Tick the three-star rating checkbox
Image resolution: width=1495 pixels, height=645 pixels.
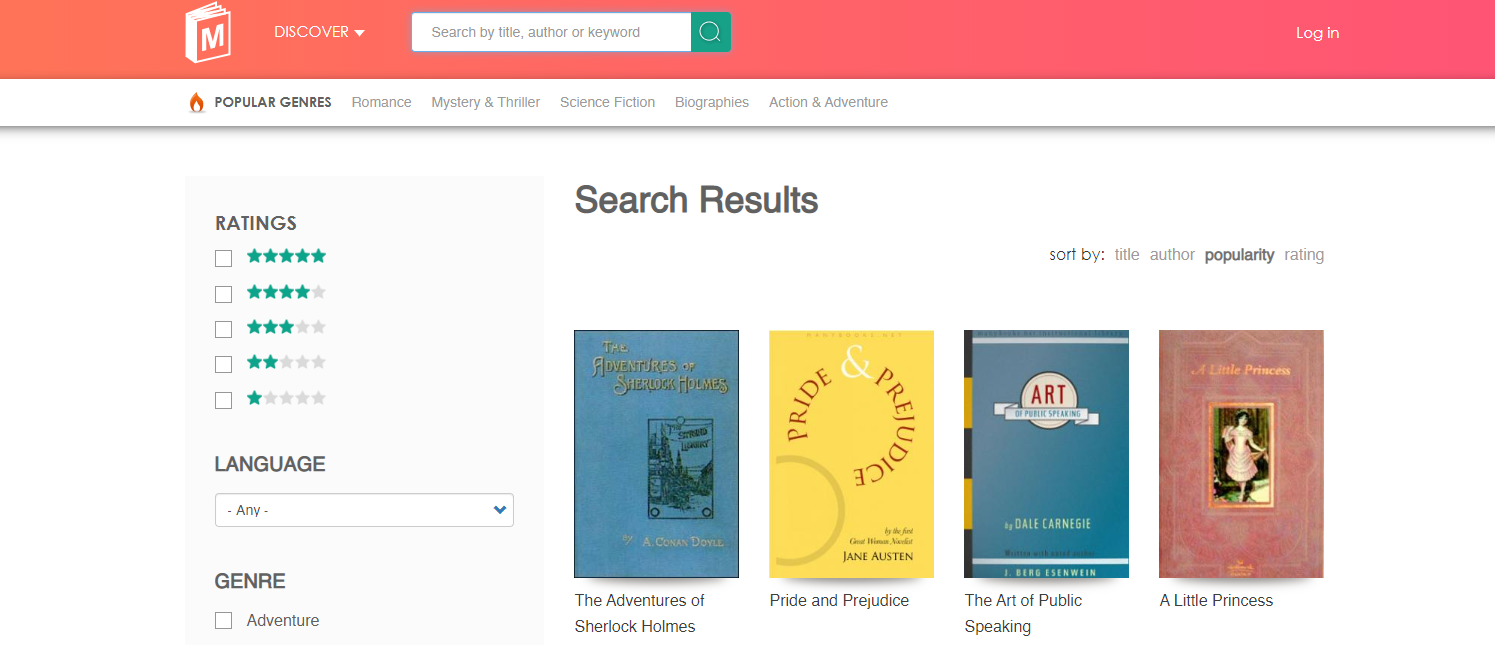point(223,329)
